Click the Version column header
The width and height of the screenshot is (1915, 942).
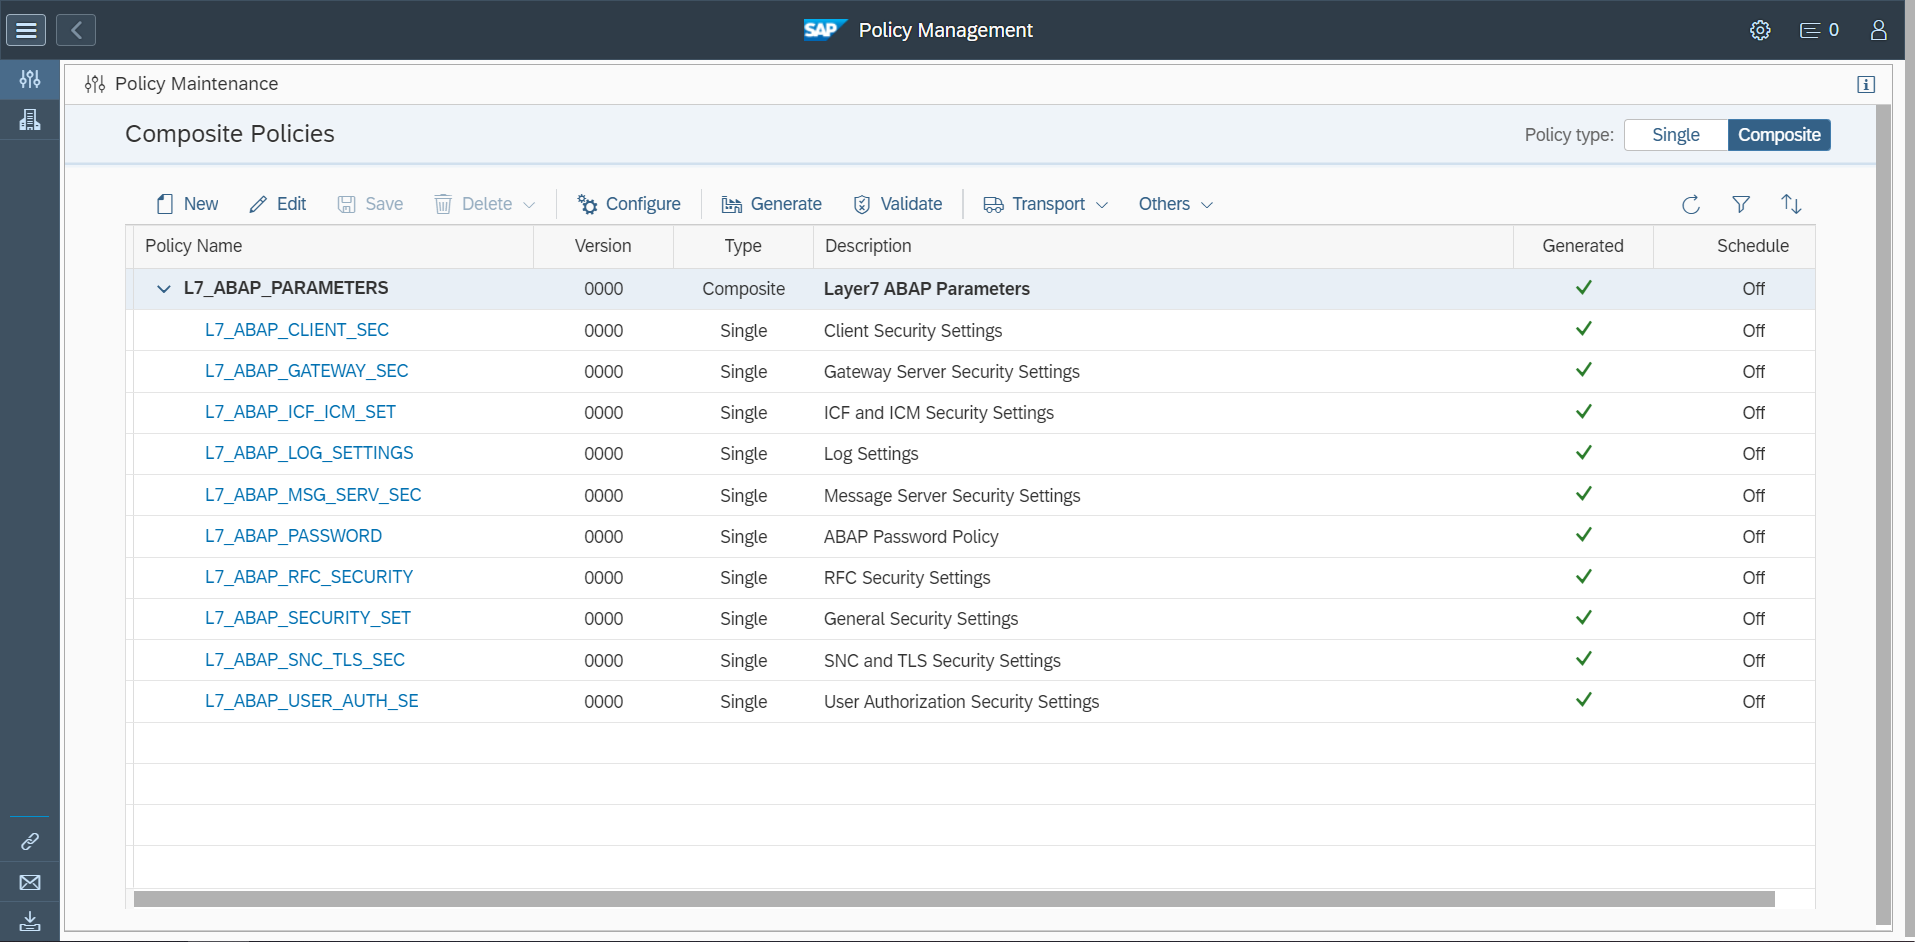pos(603,246)
